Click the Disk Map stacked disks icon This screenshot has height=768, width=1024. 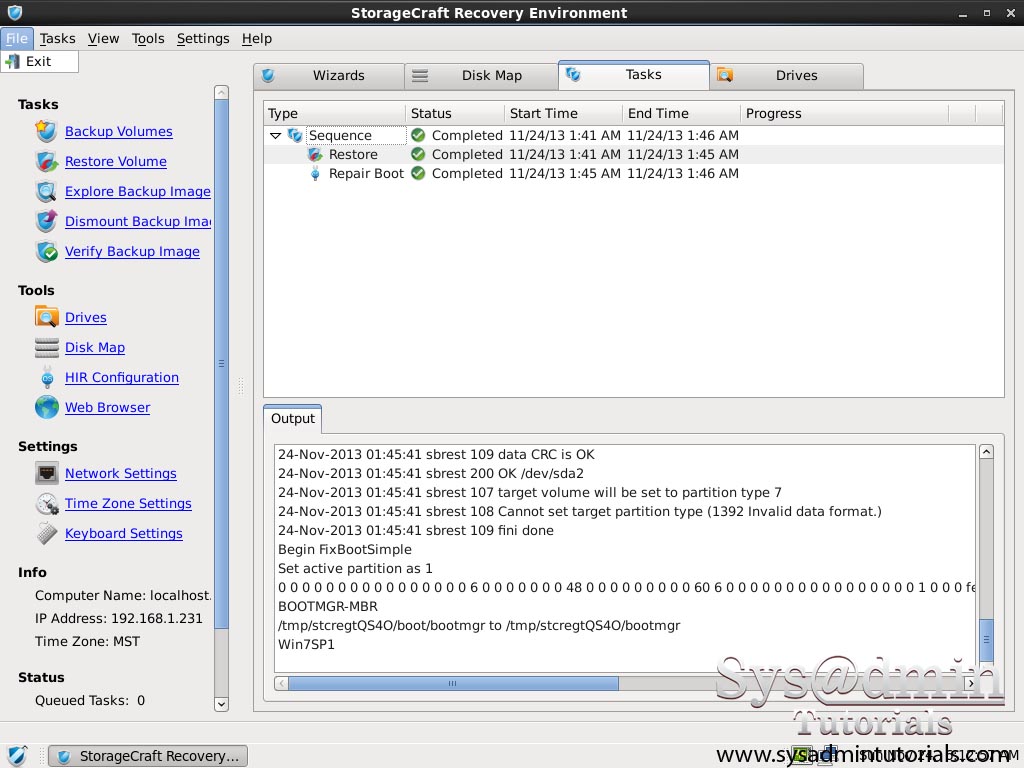pos(46,347)
